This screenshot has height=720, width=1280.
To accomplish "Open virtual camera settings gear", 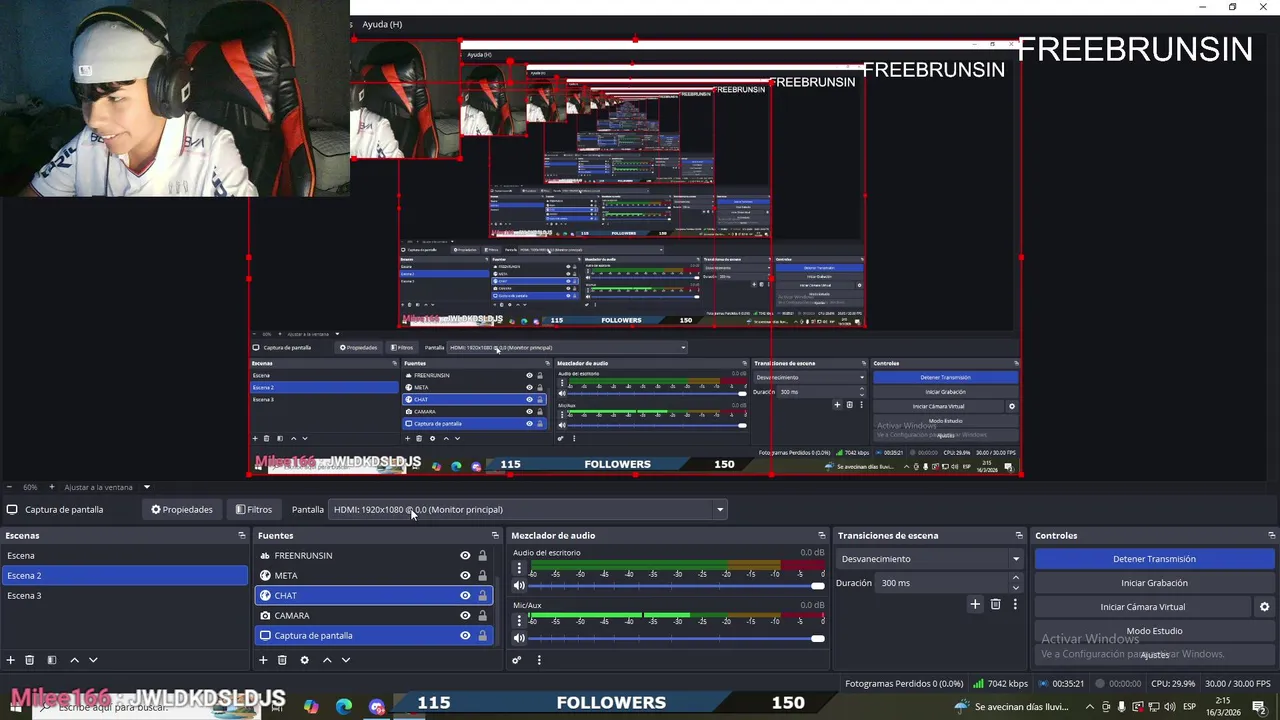I will pos(1264,607).
